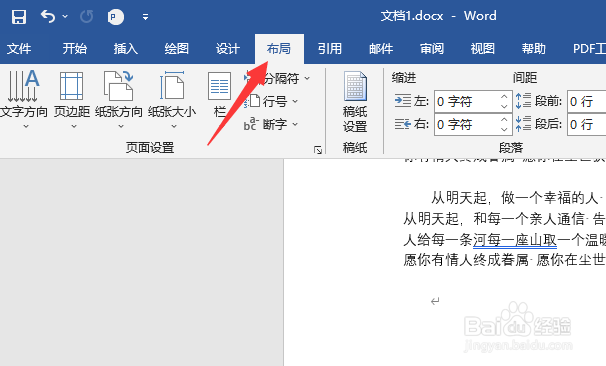Decrease right indent with the down spinner
Image resolution: width=606 pixels, height=366 pixels.
[x=504, y=129]
